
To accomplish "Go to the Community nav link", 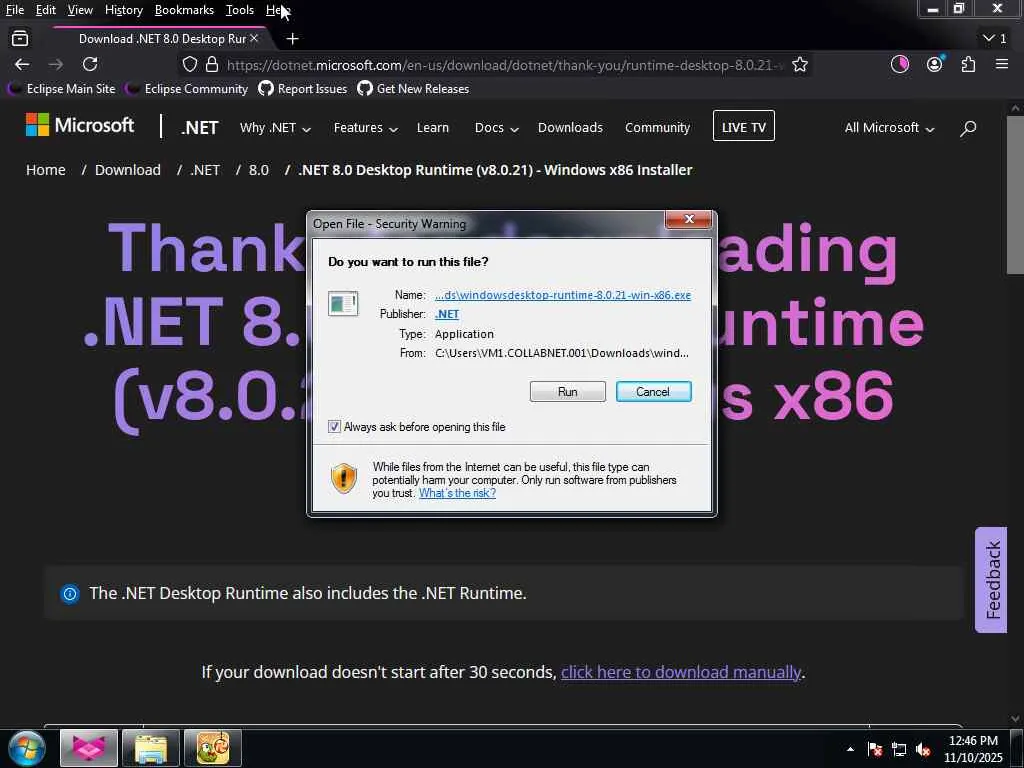I will point(657,128).
